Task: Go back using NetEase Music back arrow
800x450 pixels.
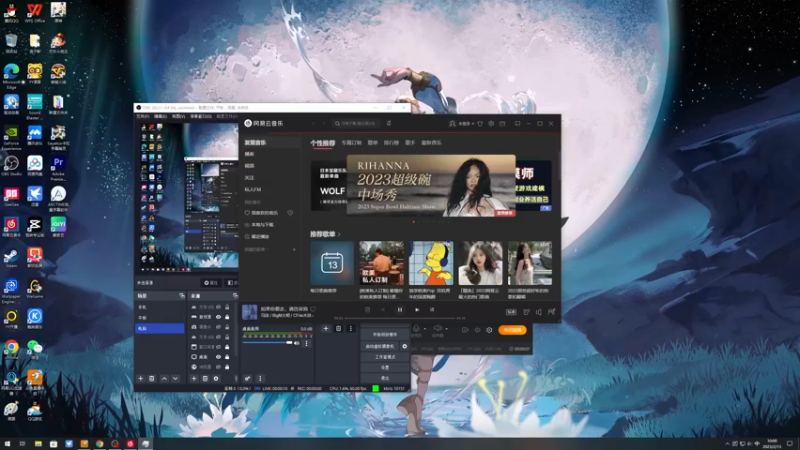Action: (x=313, y=123)
